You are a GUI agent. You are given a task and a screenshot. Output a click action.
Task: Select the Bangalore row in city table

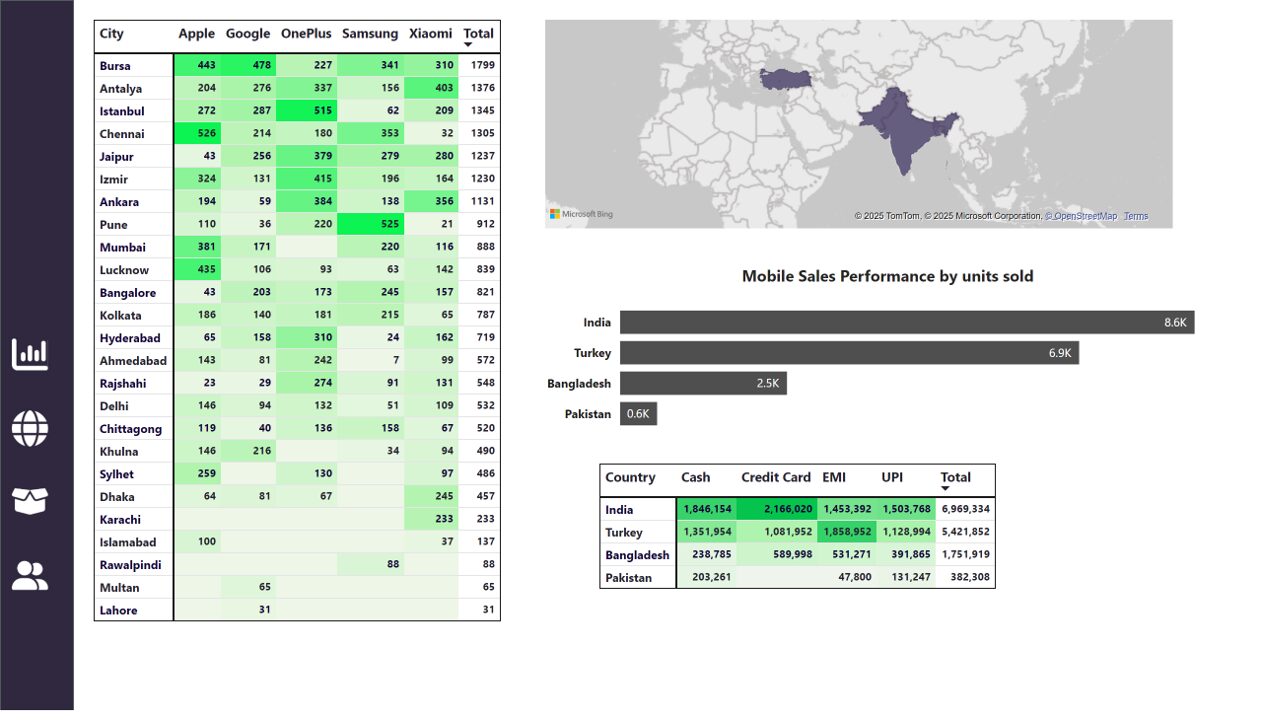coord(297,293)
